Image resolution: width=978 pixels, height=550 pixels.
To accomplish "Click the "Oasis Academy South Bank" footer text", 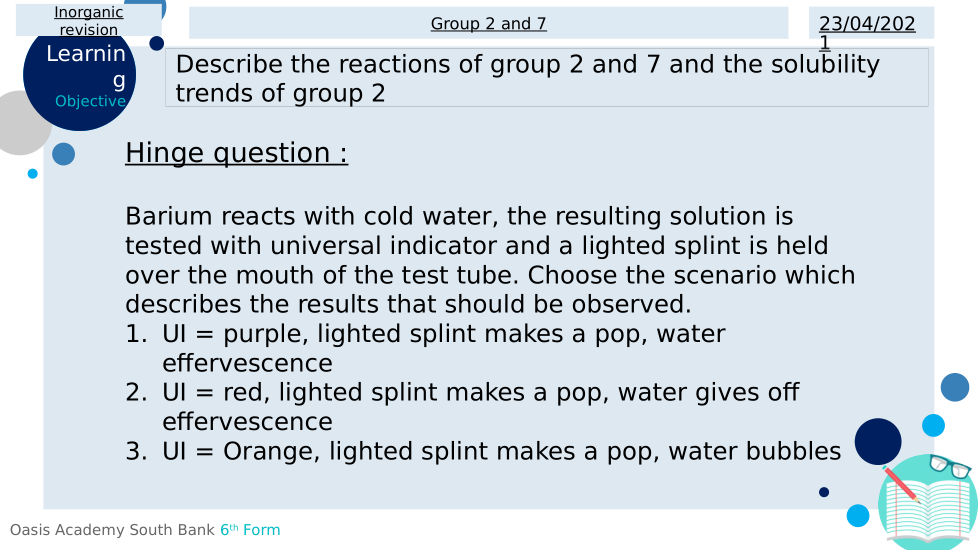I will [x=112, y=530].
